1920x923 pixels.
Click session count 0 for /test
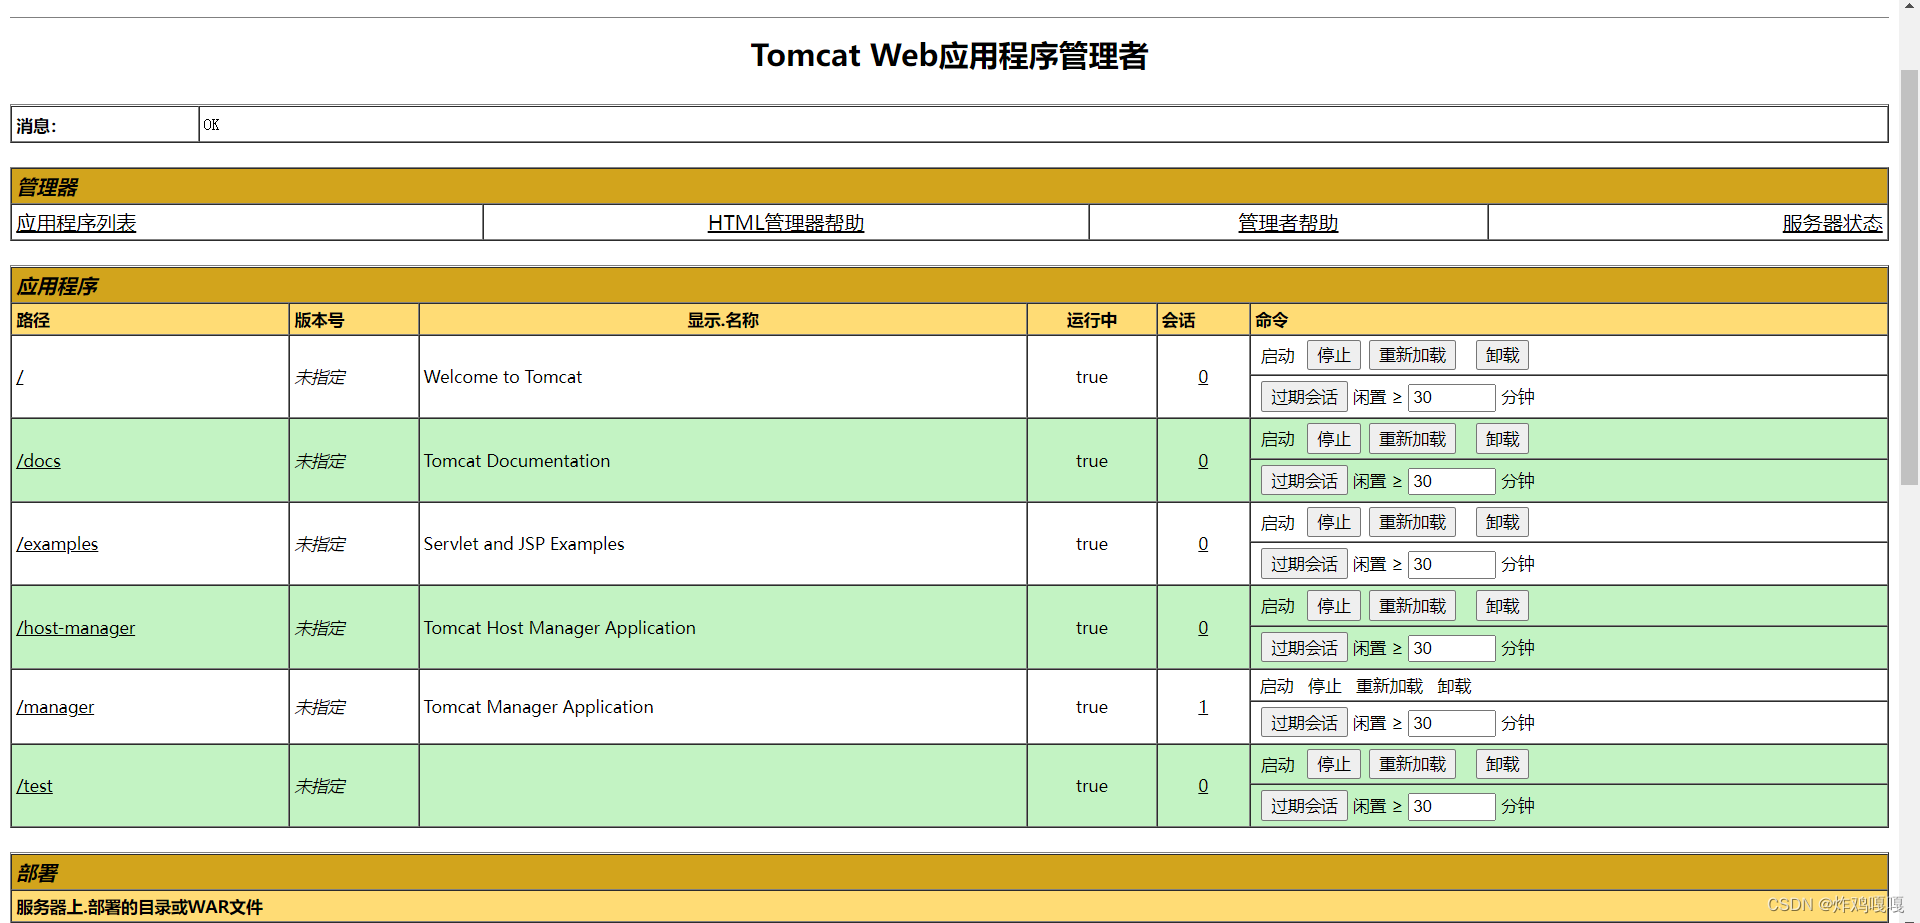[x=1203, y=786]
